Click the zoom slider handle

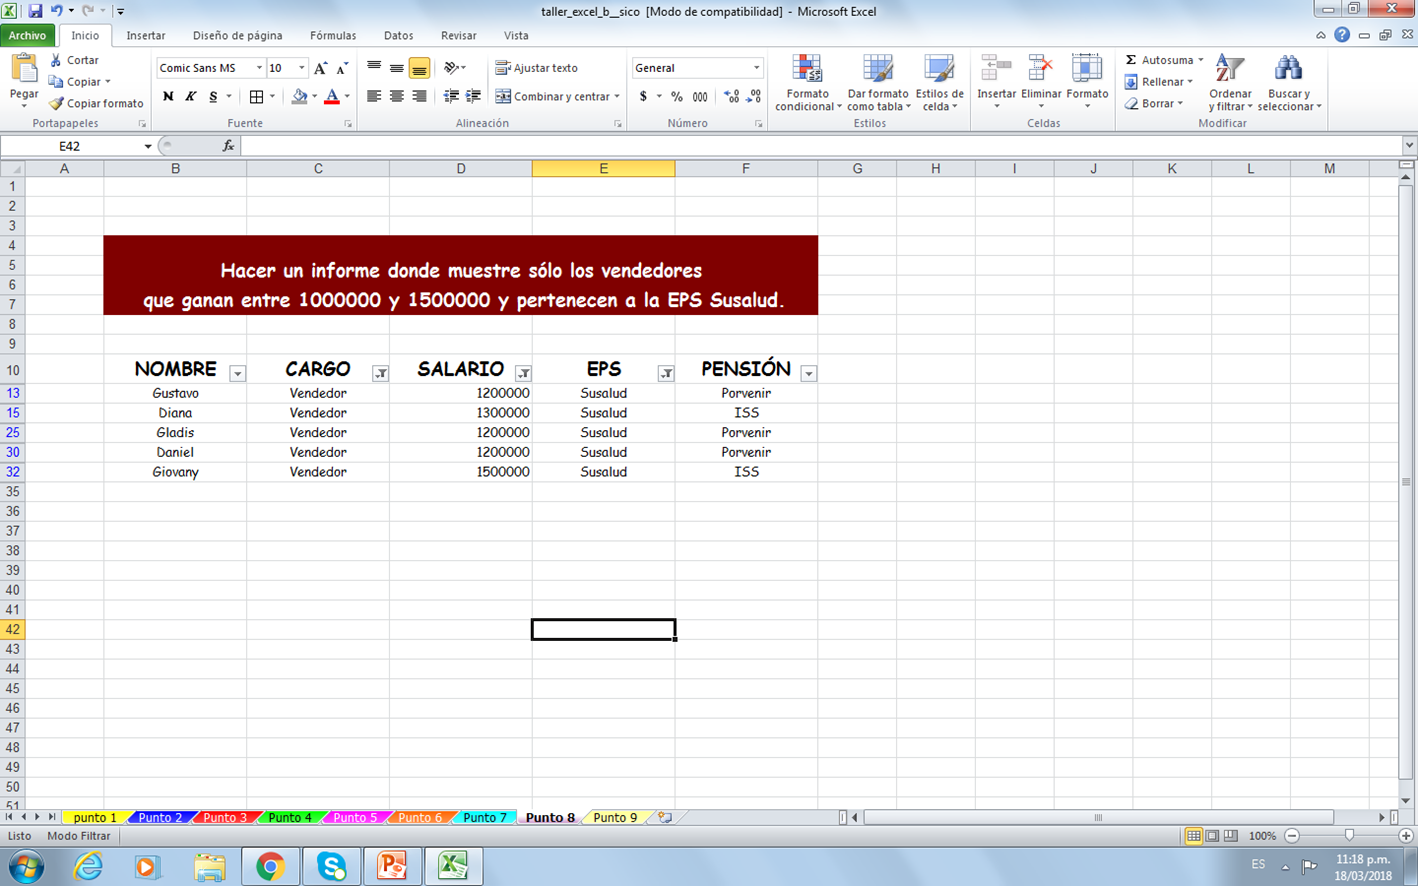coord(1349,836)
